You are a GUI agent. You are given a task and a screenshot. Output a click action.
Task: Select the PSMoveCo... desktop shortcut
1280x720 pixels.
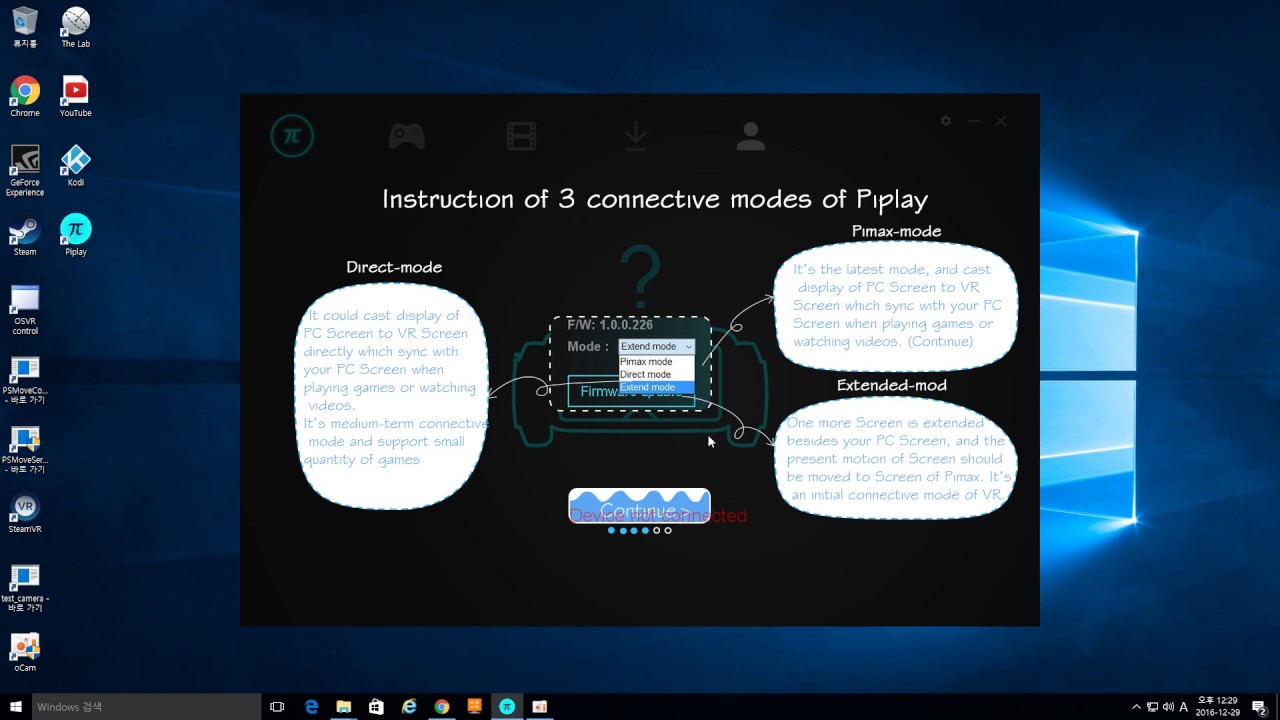(25, 380)
